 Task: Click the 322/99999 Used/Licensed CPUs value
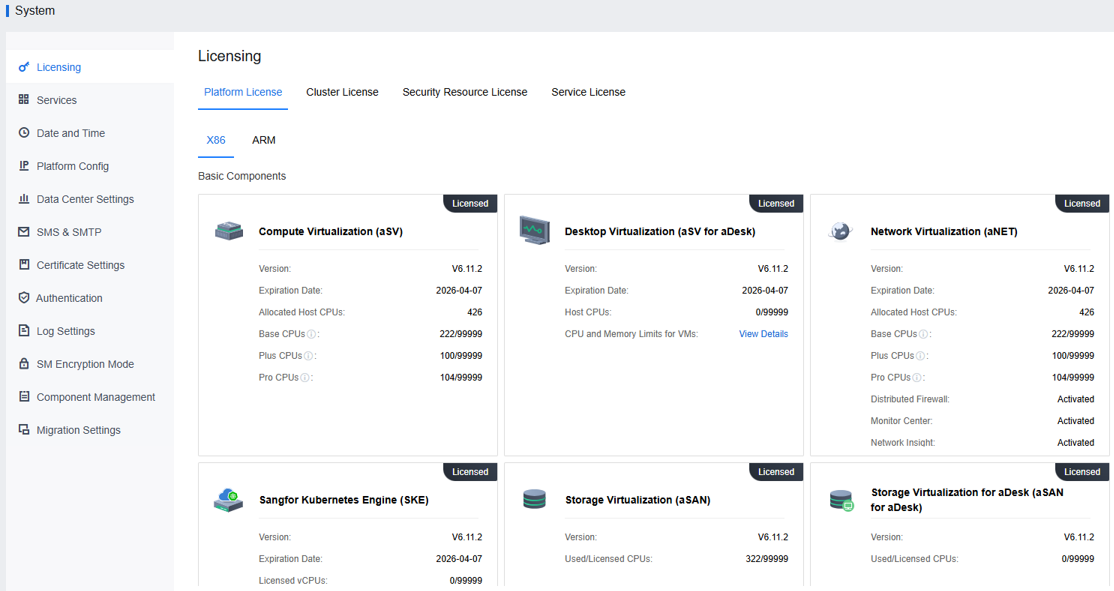[767, 559]
